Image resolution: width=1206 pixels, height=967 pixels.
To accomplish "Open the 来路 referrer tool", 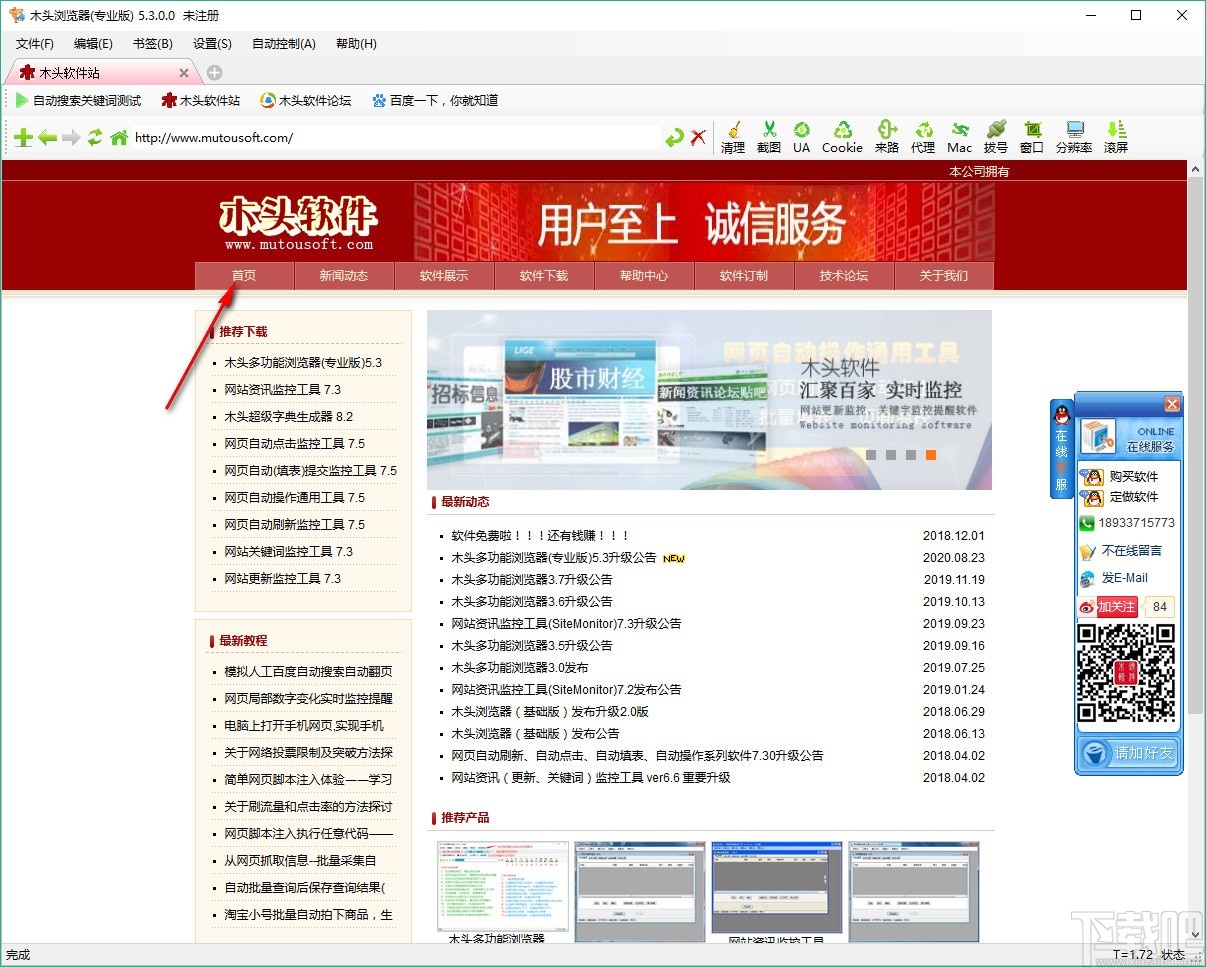I will pos(887,137).
